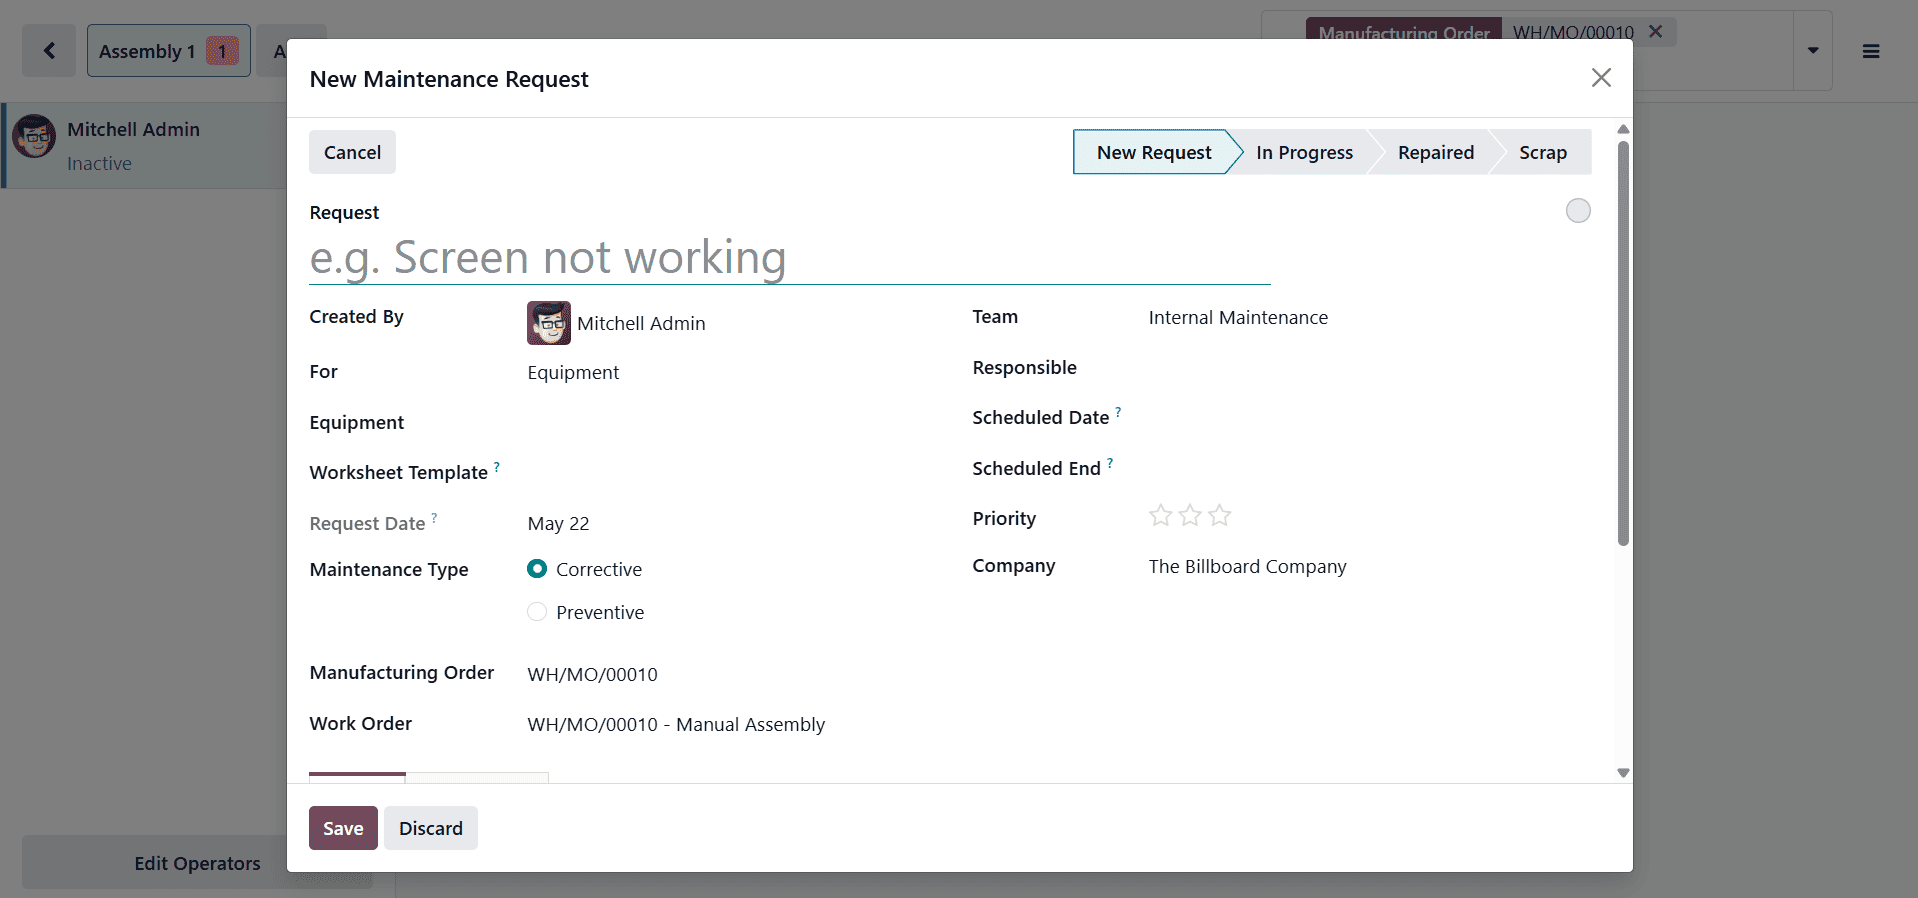Set priority to two stars
This screenshot has width=1918, height=898.
point(1190,516)
